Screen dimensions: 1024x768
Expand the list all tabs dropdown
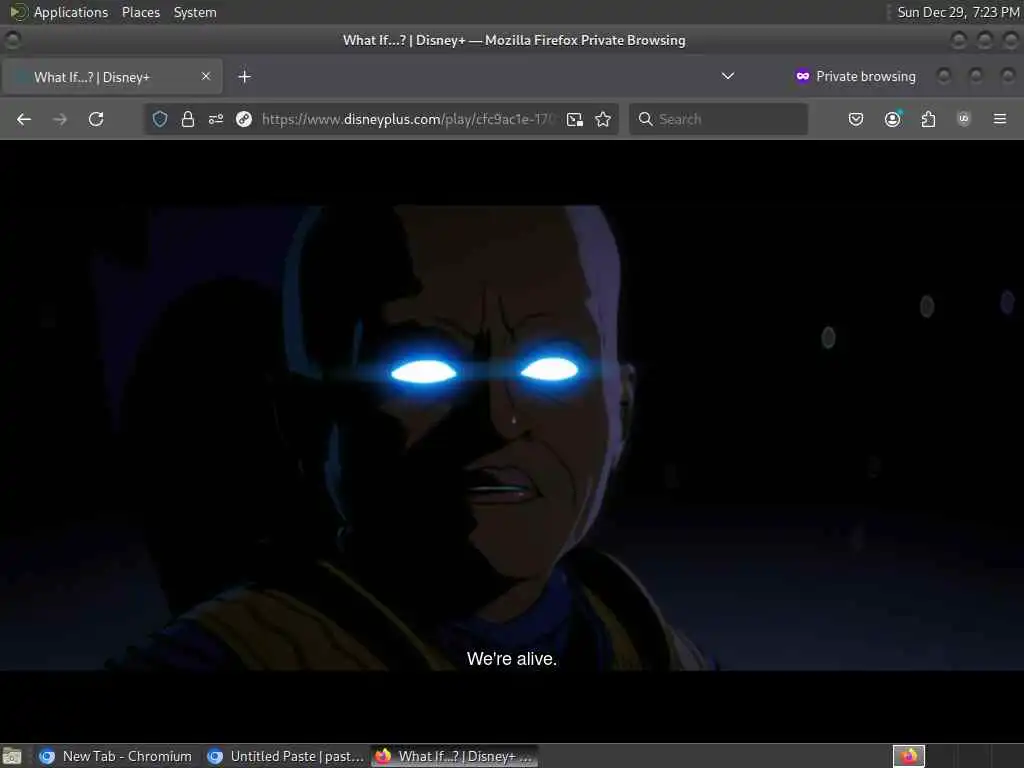(728, 76)
